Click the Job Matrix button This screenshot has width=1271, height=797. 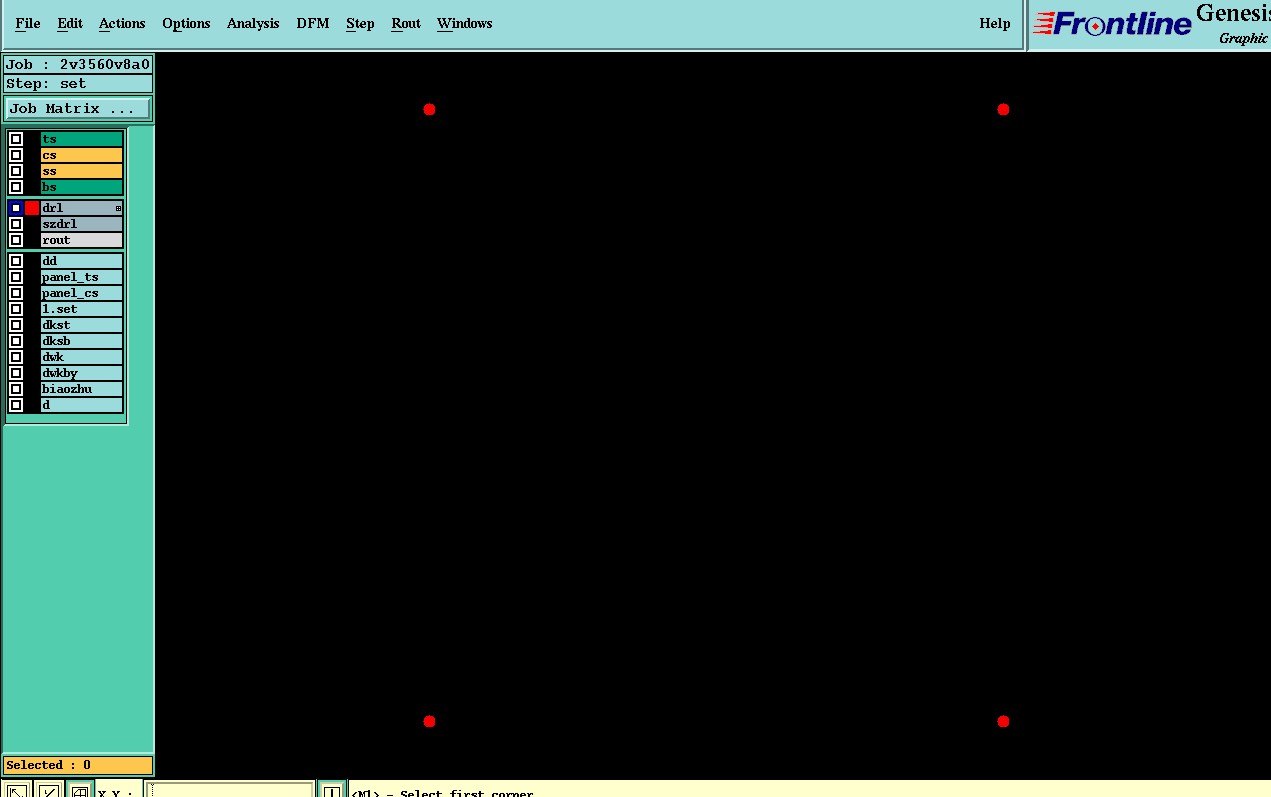78,108
